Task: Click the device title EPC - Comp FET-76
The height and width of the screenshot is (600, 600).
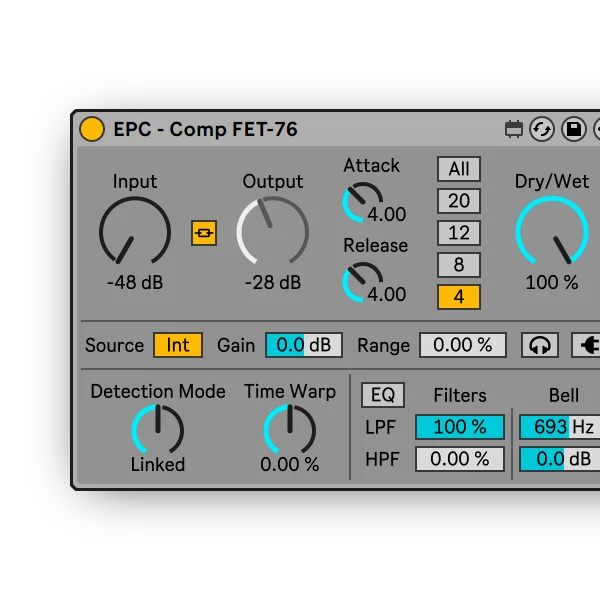Action: coord(205,129)
